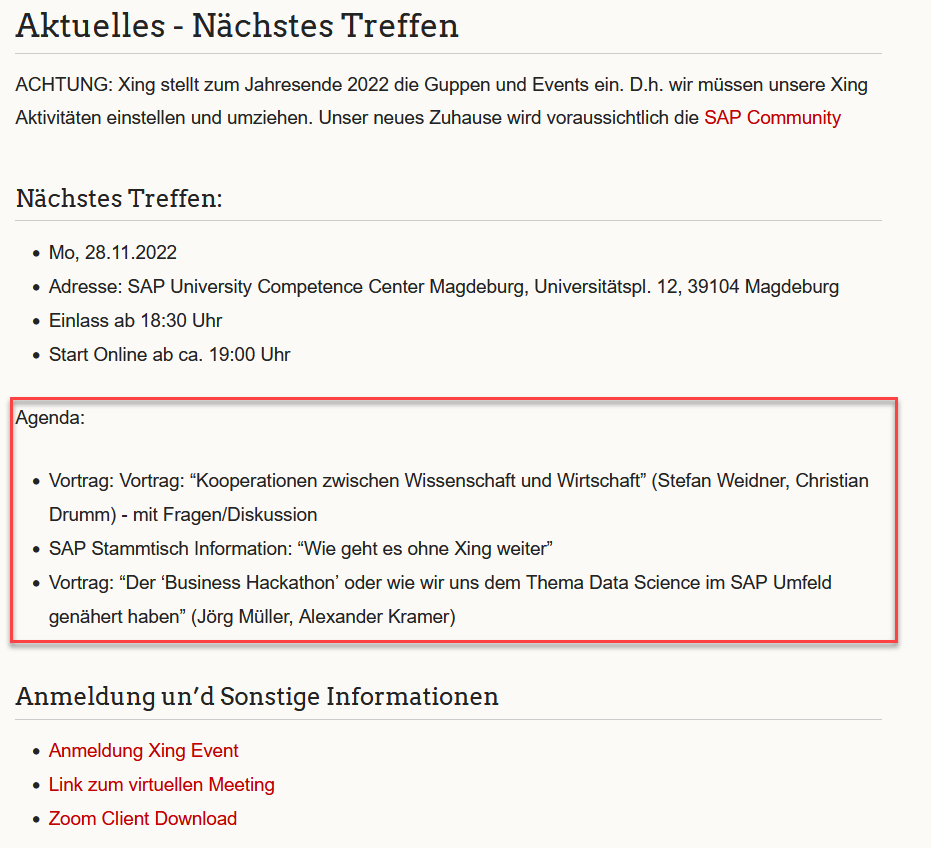Click the 'Start Online ab ca. 19:00 Uhr' entry
Viewport: 931px width, 848px height.
coord(169,355)
